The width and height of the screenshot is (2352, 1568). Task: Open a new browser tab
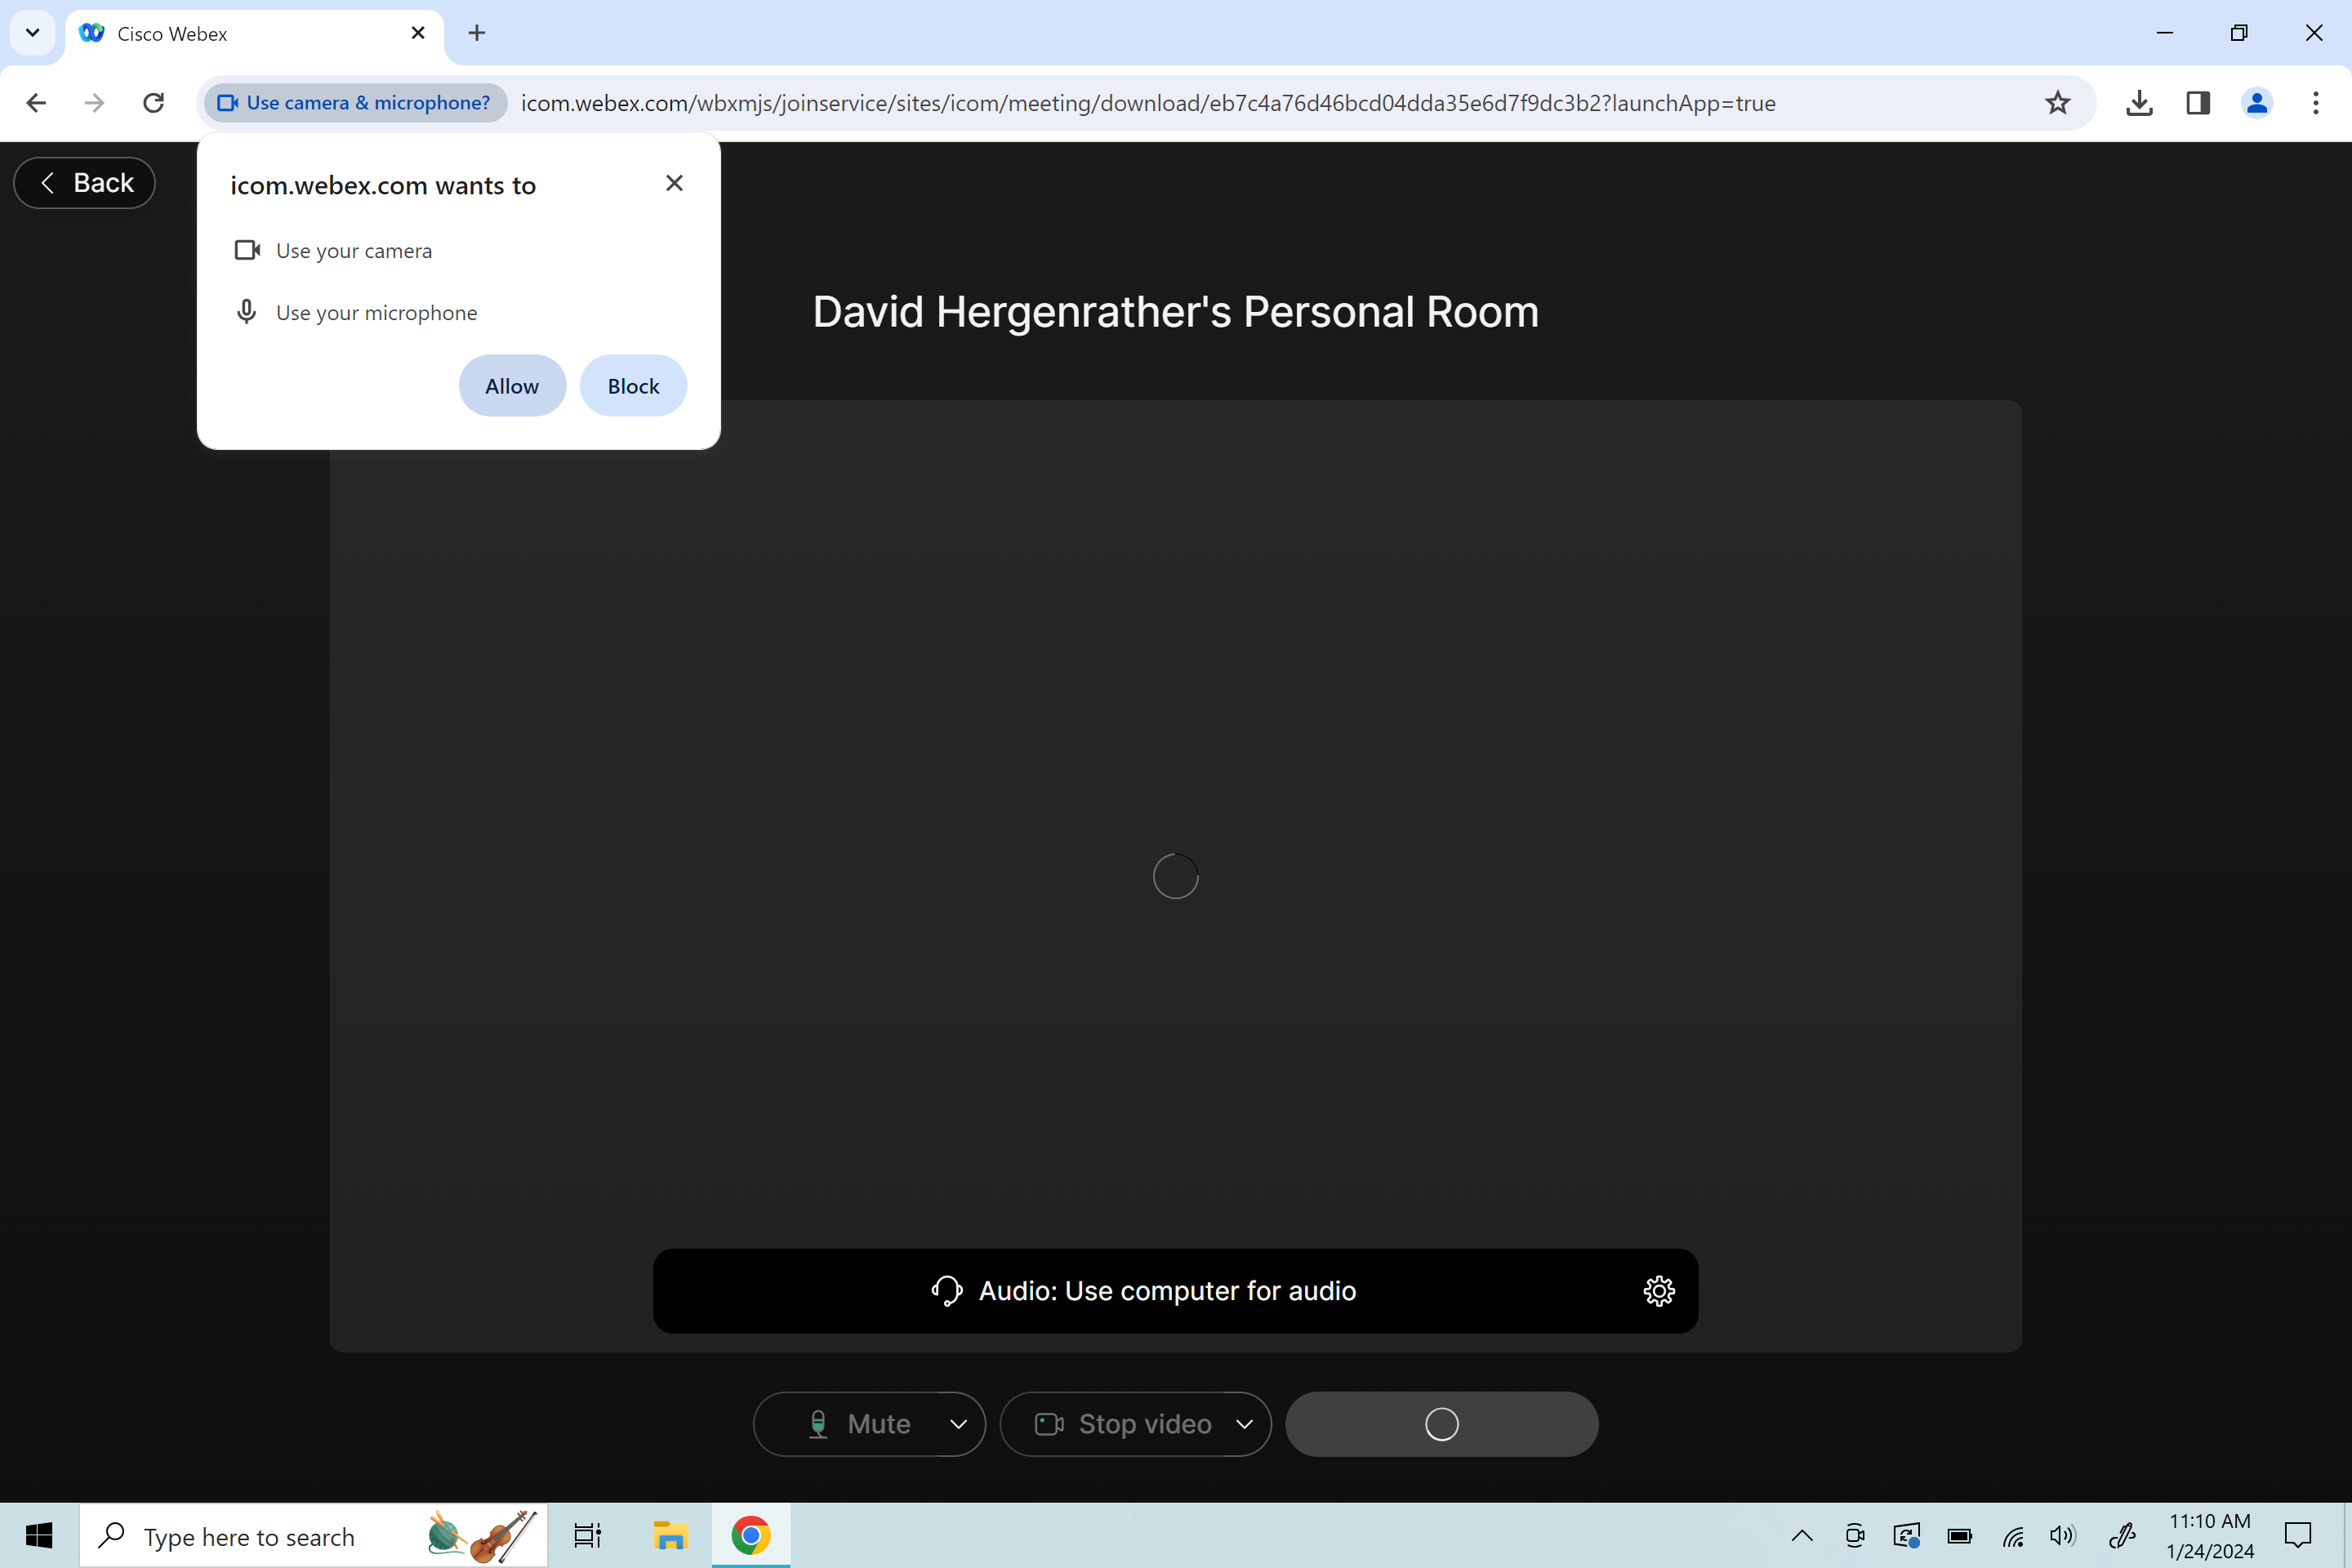pos(477,33)
